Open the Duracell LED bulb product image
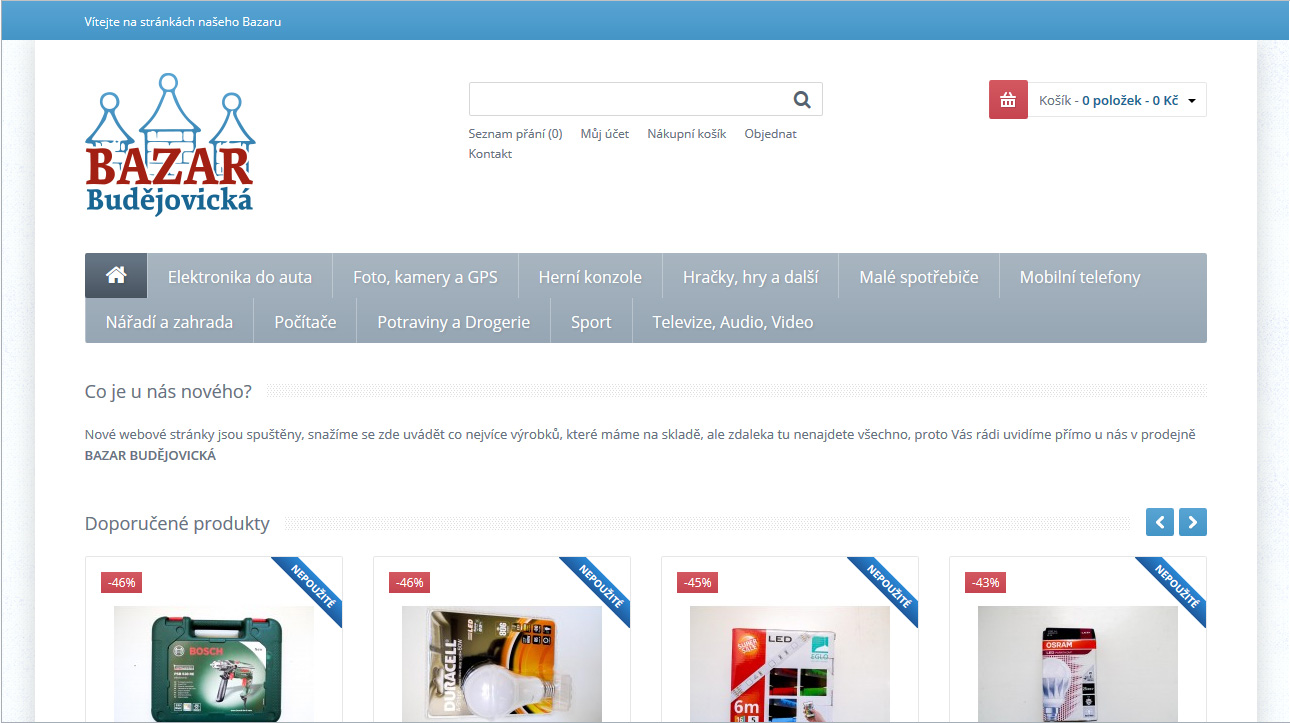The width and height of the screenshot is (1290, 723). coord(502,663)
